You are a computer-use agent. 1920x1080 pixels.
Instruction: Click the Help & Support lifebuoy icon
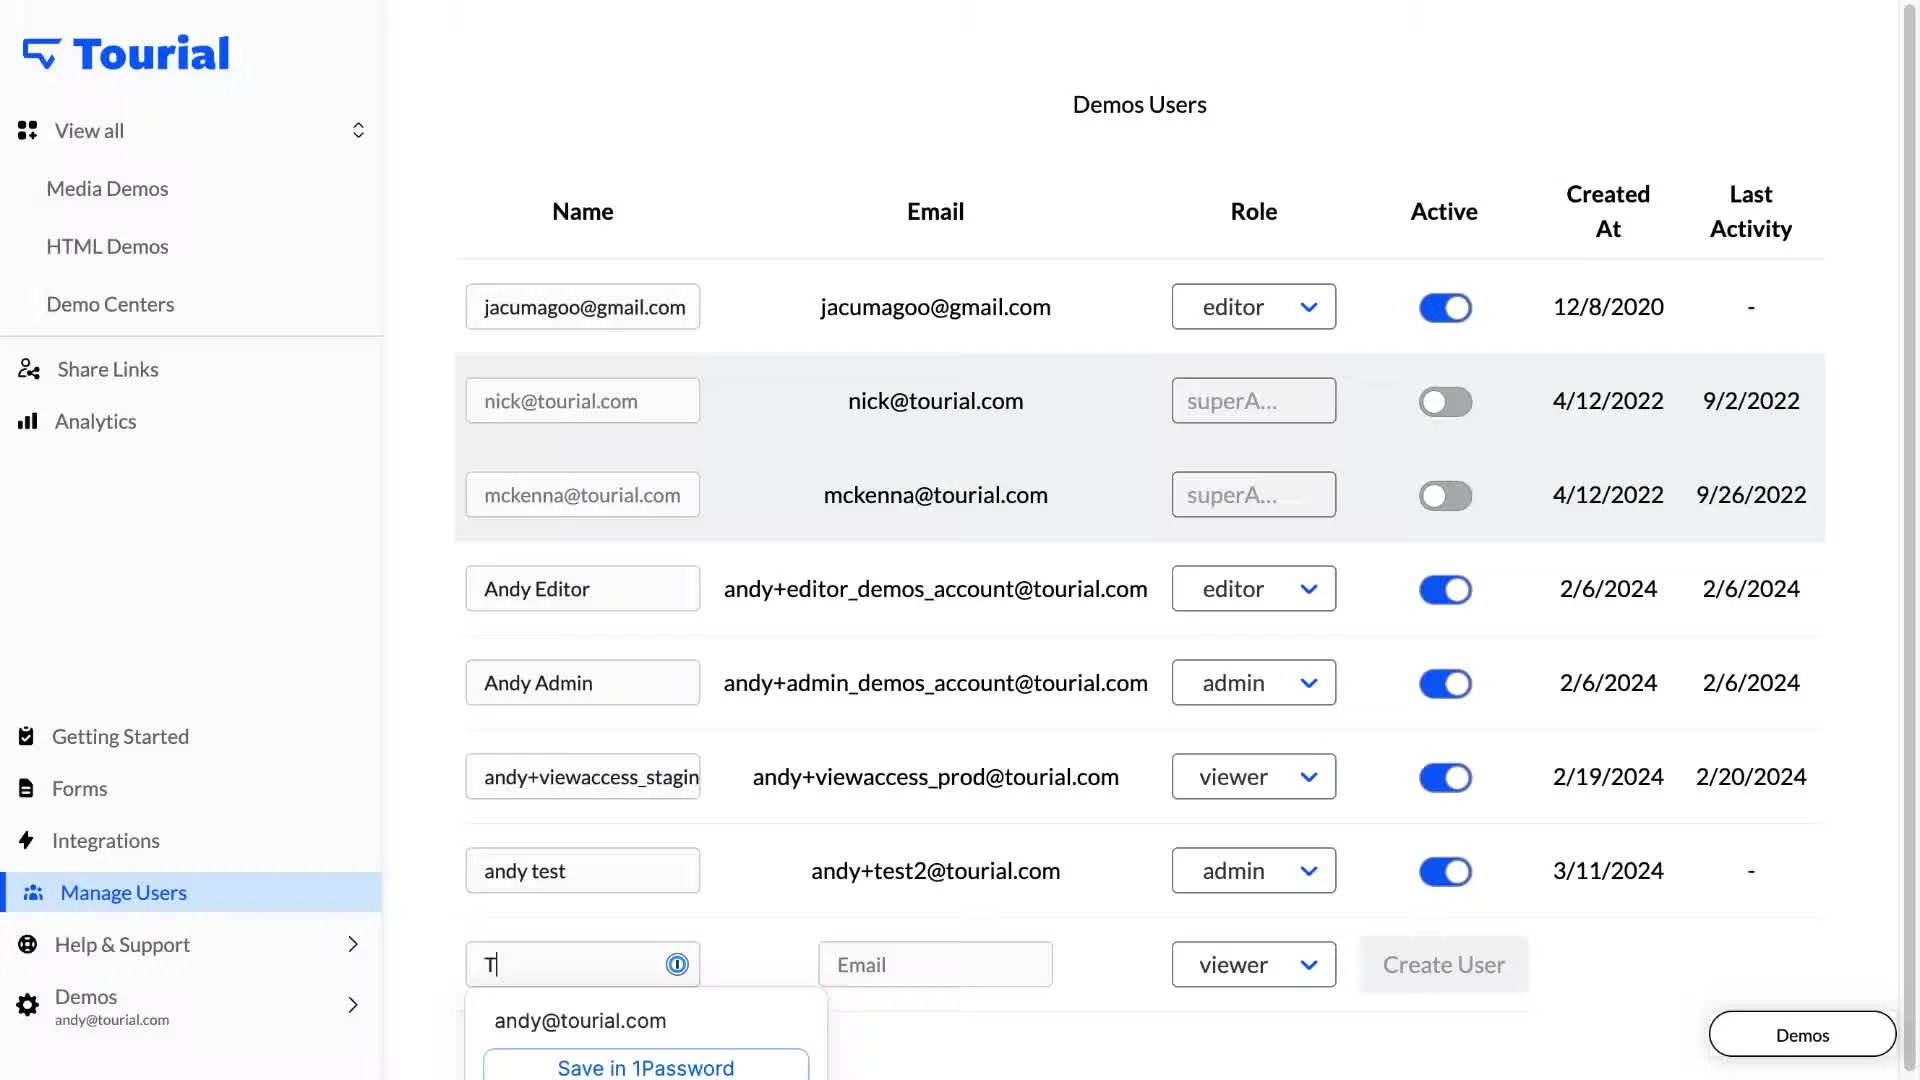coord(28,944)
